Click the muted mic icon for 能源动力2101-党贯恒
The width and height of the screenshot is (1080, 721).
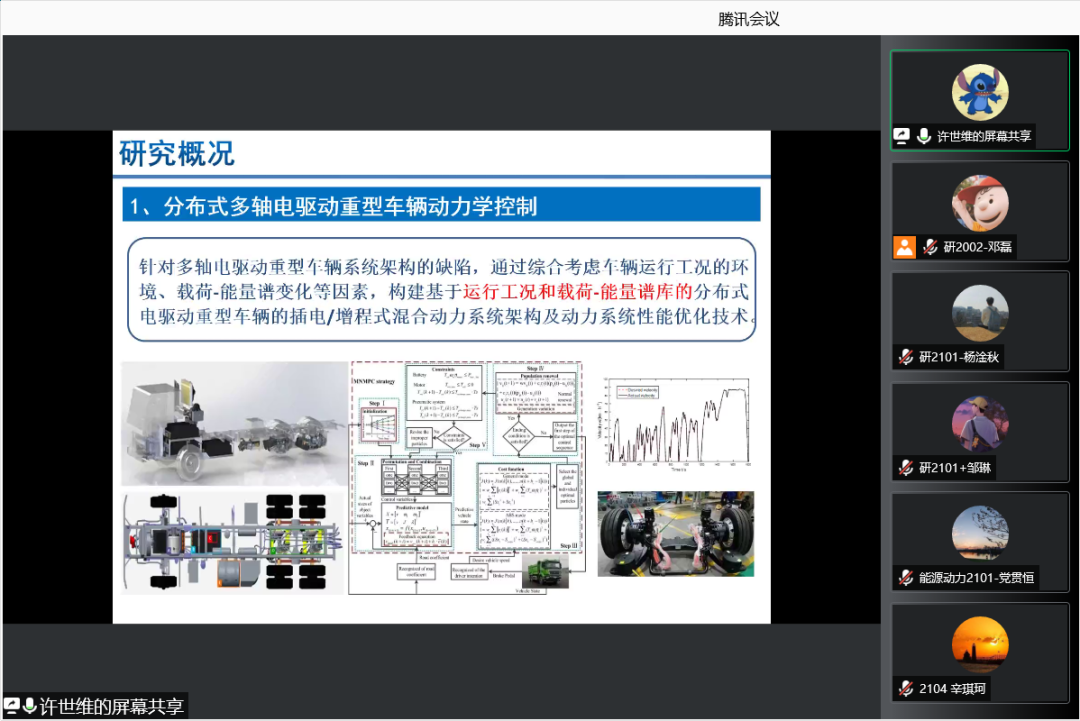905,578
